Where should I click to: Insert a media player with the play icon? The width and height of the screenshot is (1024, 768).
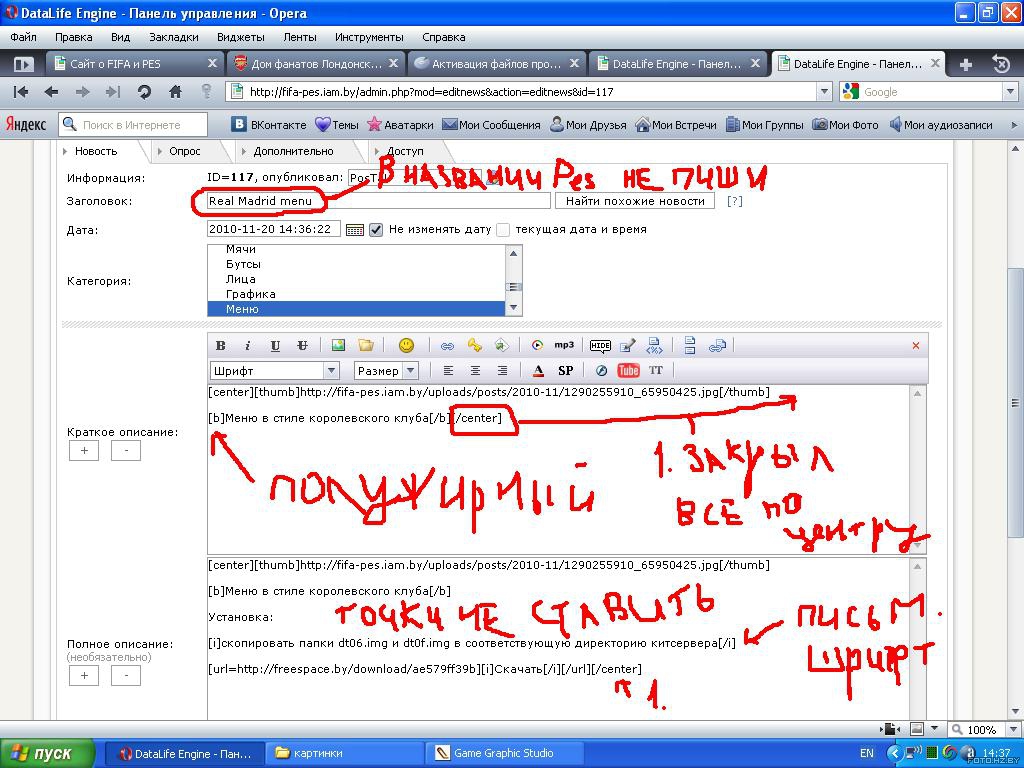(x=537, y=345)
